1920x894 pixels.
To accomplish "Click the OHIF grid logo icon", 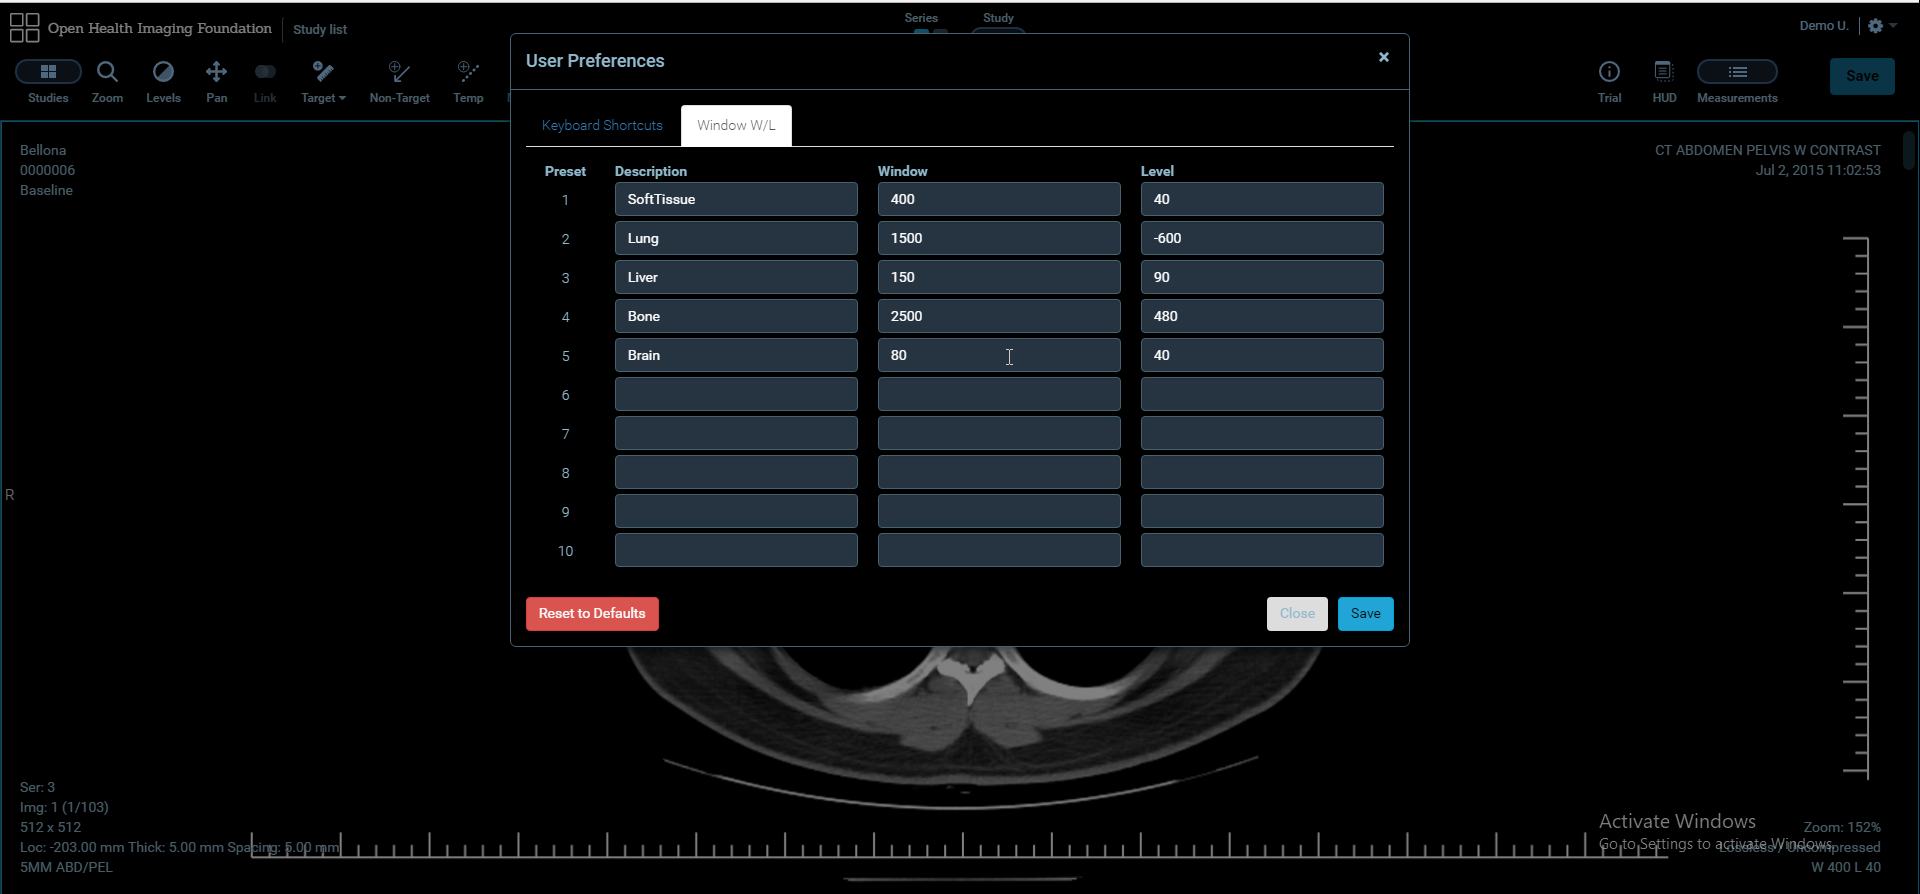I will 24,28.
